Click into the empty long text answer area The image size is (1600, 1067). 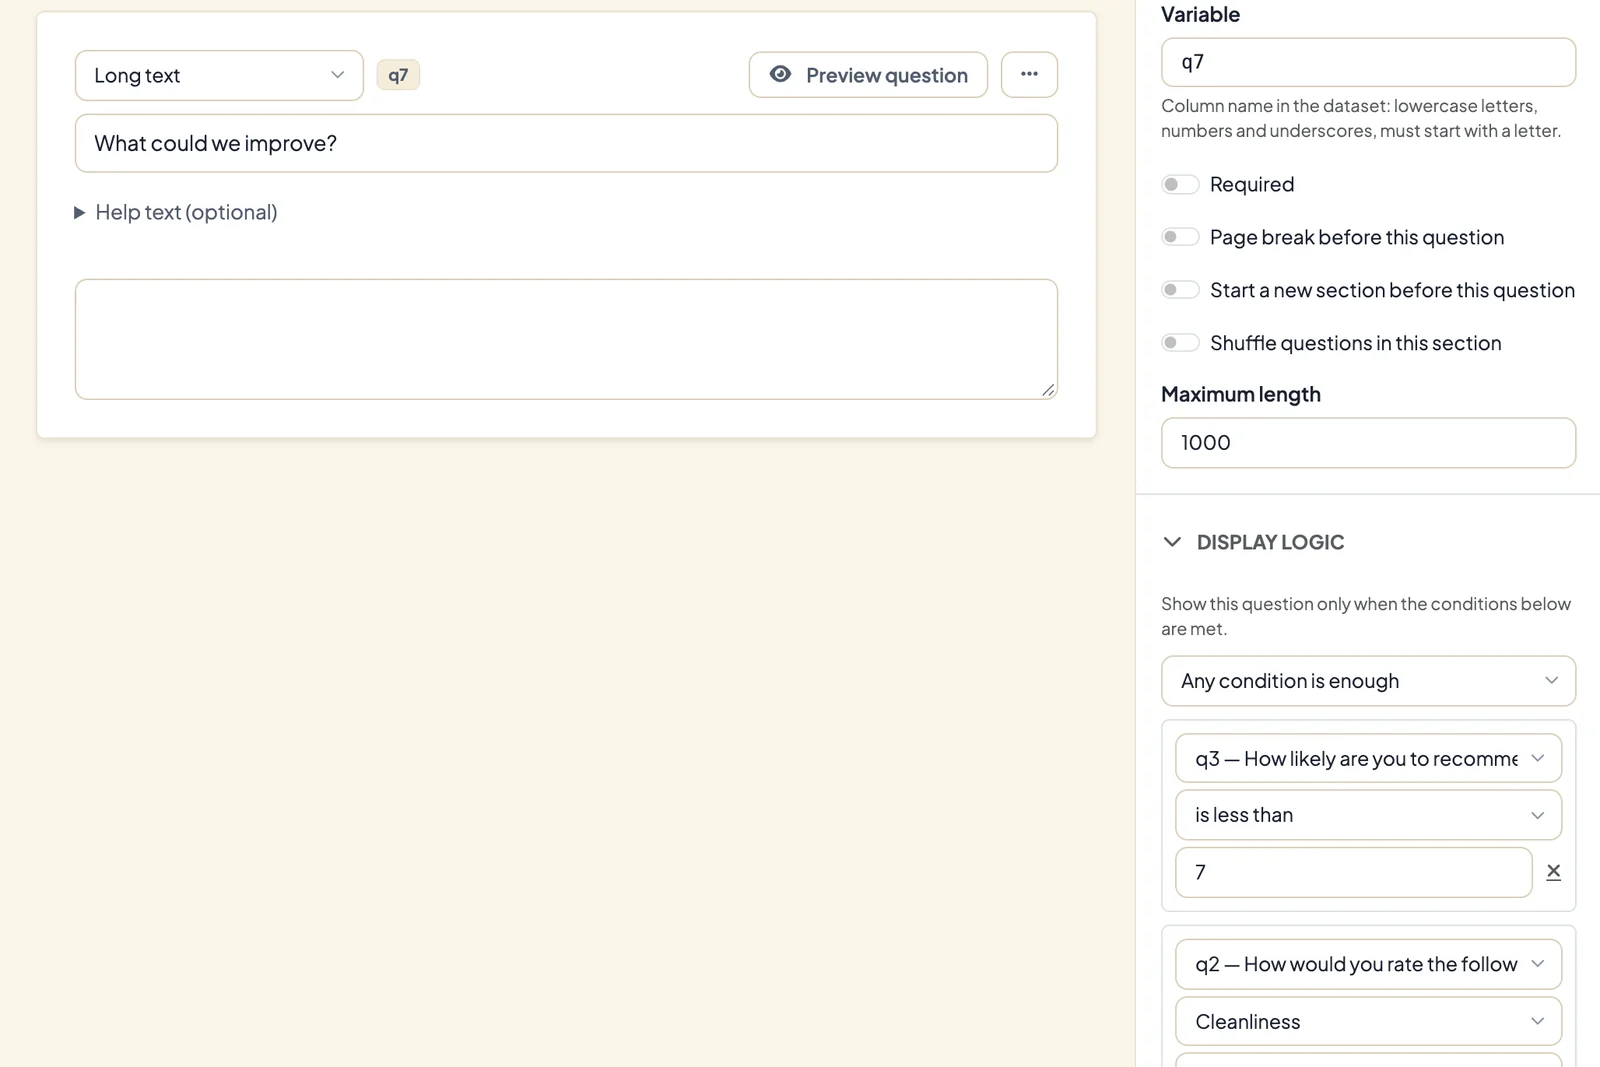[566, 339]
